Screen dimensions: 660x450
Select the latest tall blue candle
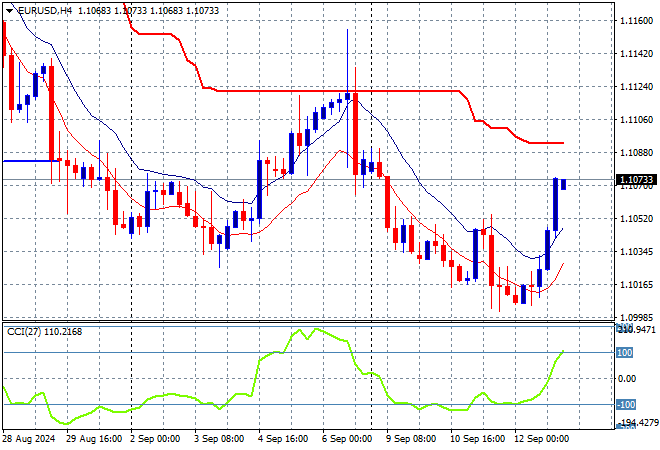[555, 205]
